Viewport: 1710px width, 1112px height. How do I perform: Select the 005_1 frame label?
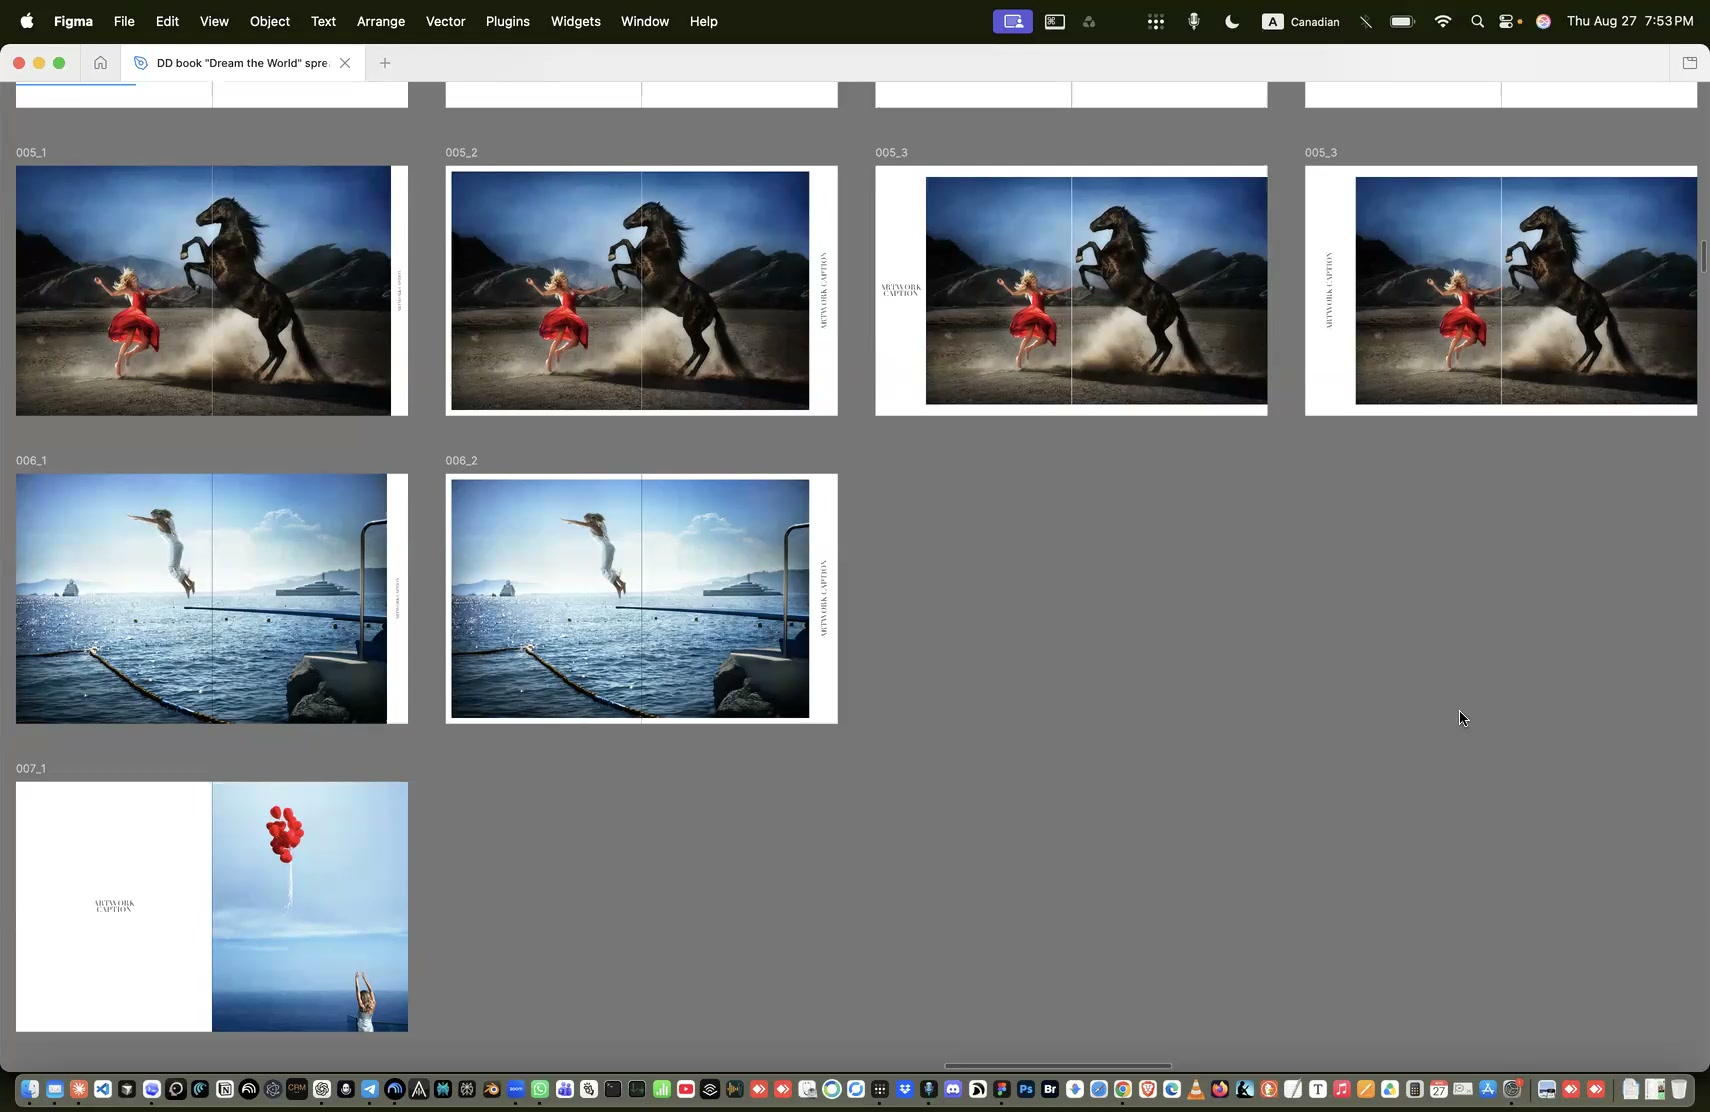click(x=31, y=152)
